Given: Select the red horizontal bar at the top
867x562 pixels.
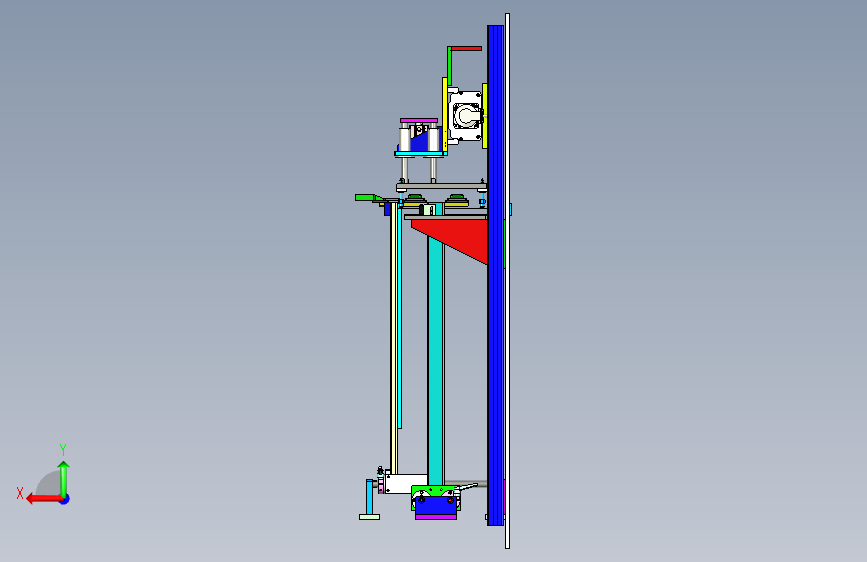Looking at the screenshot, I should (x=466, y=49).
